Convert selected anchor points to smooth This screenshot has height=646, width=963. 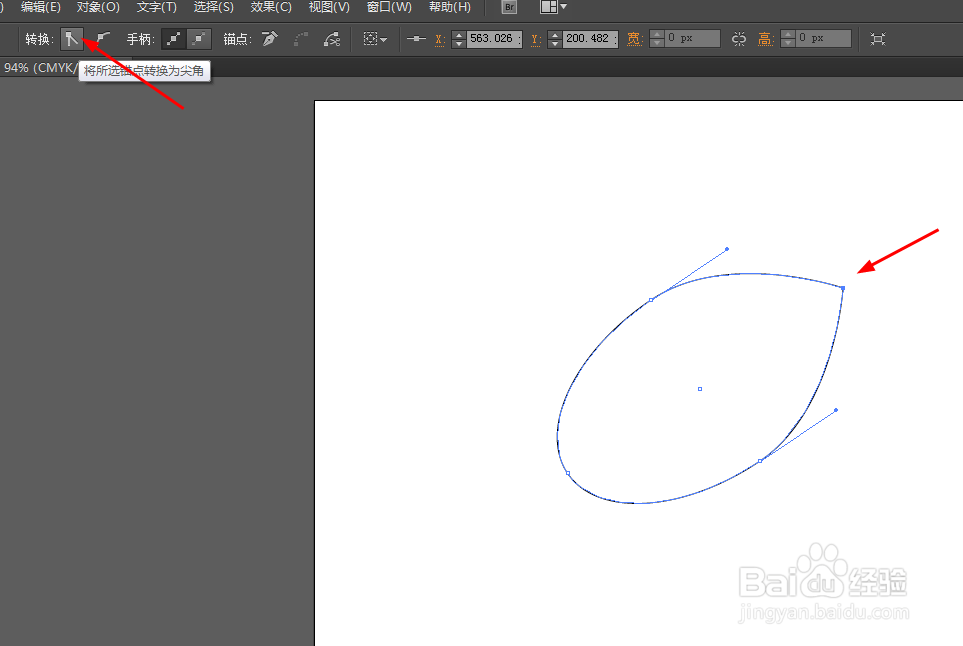coord(103,39)
